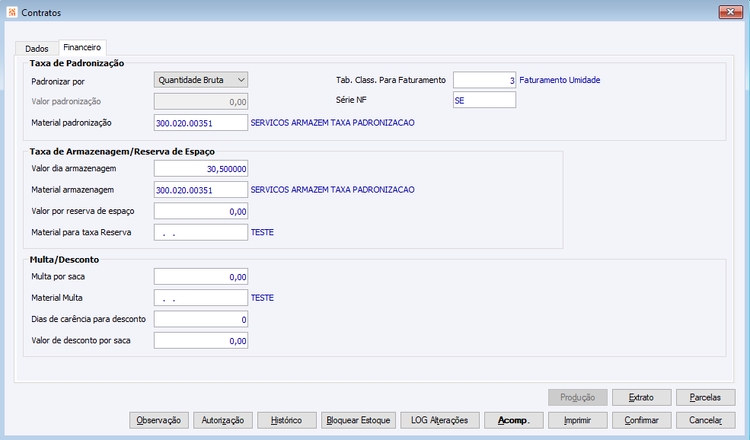Edit the Multa por saca field
Viewport: 750px width, 440px height.
click(201, 276)
